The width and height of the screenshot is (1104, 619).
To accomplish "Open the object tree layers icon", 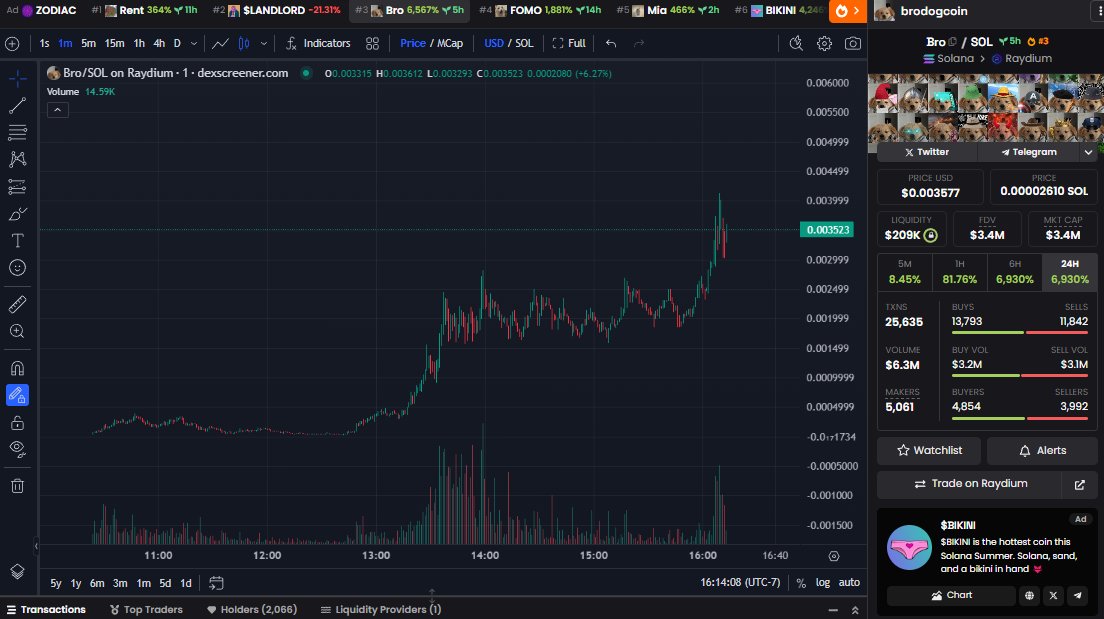I will [18, 571].
